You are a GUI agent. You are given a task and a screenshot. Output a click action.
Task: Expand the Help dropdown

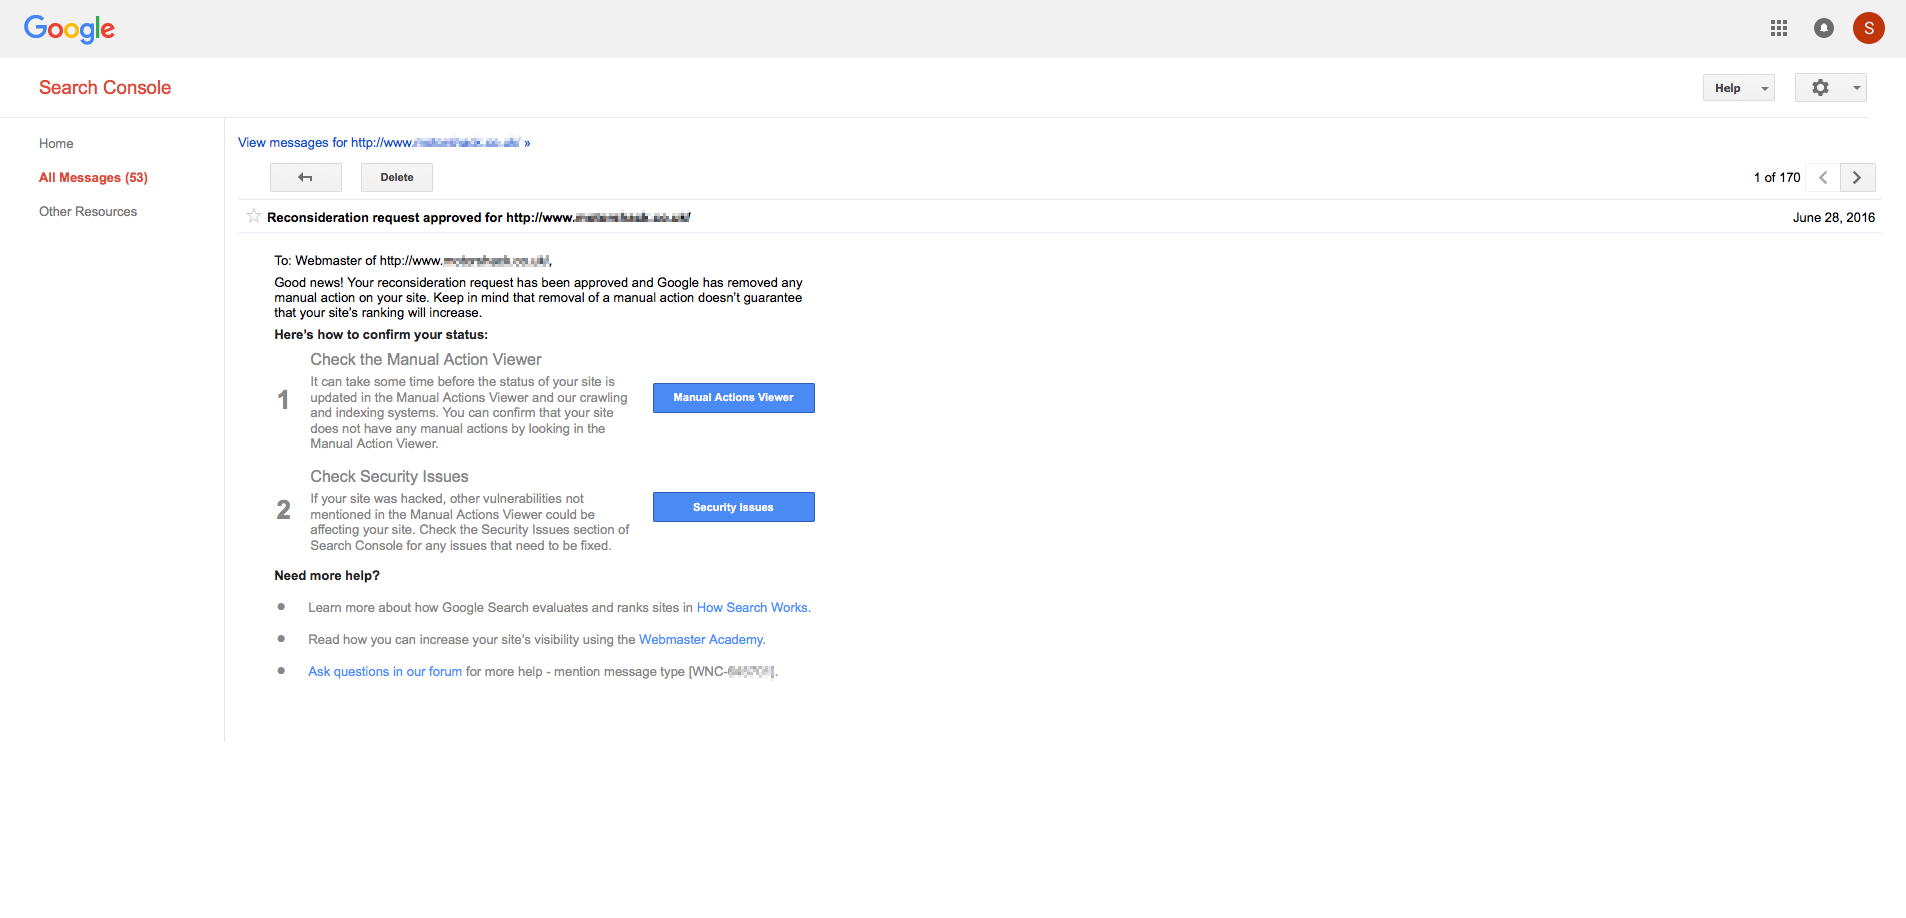point(1738,88)
